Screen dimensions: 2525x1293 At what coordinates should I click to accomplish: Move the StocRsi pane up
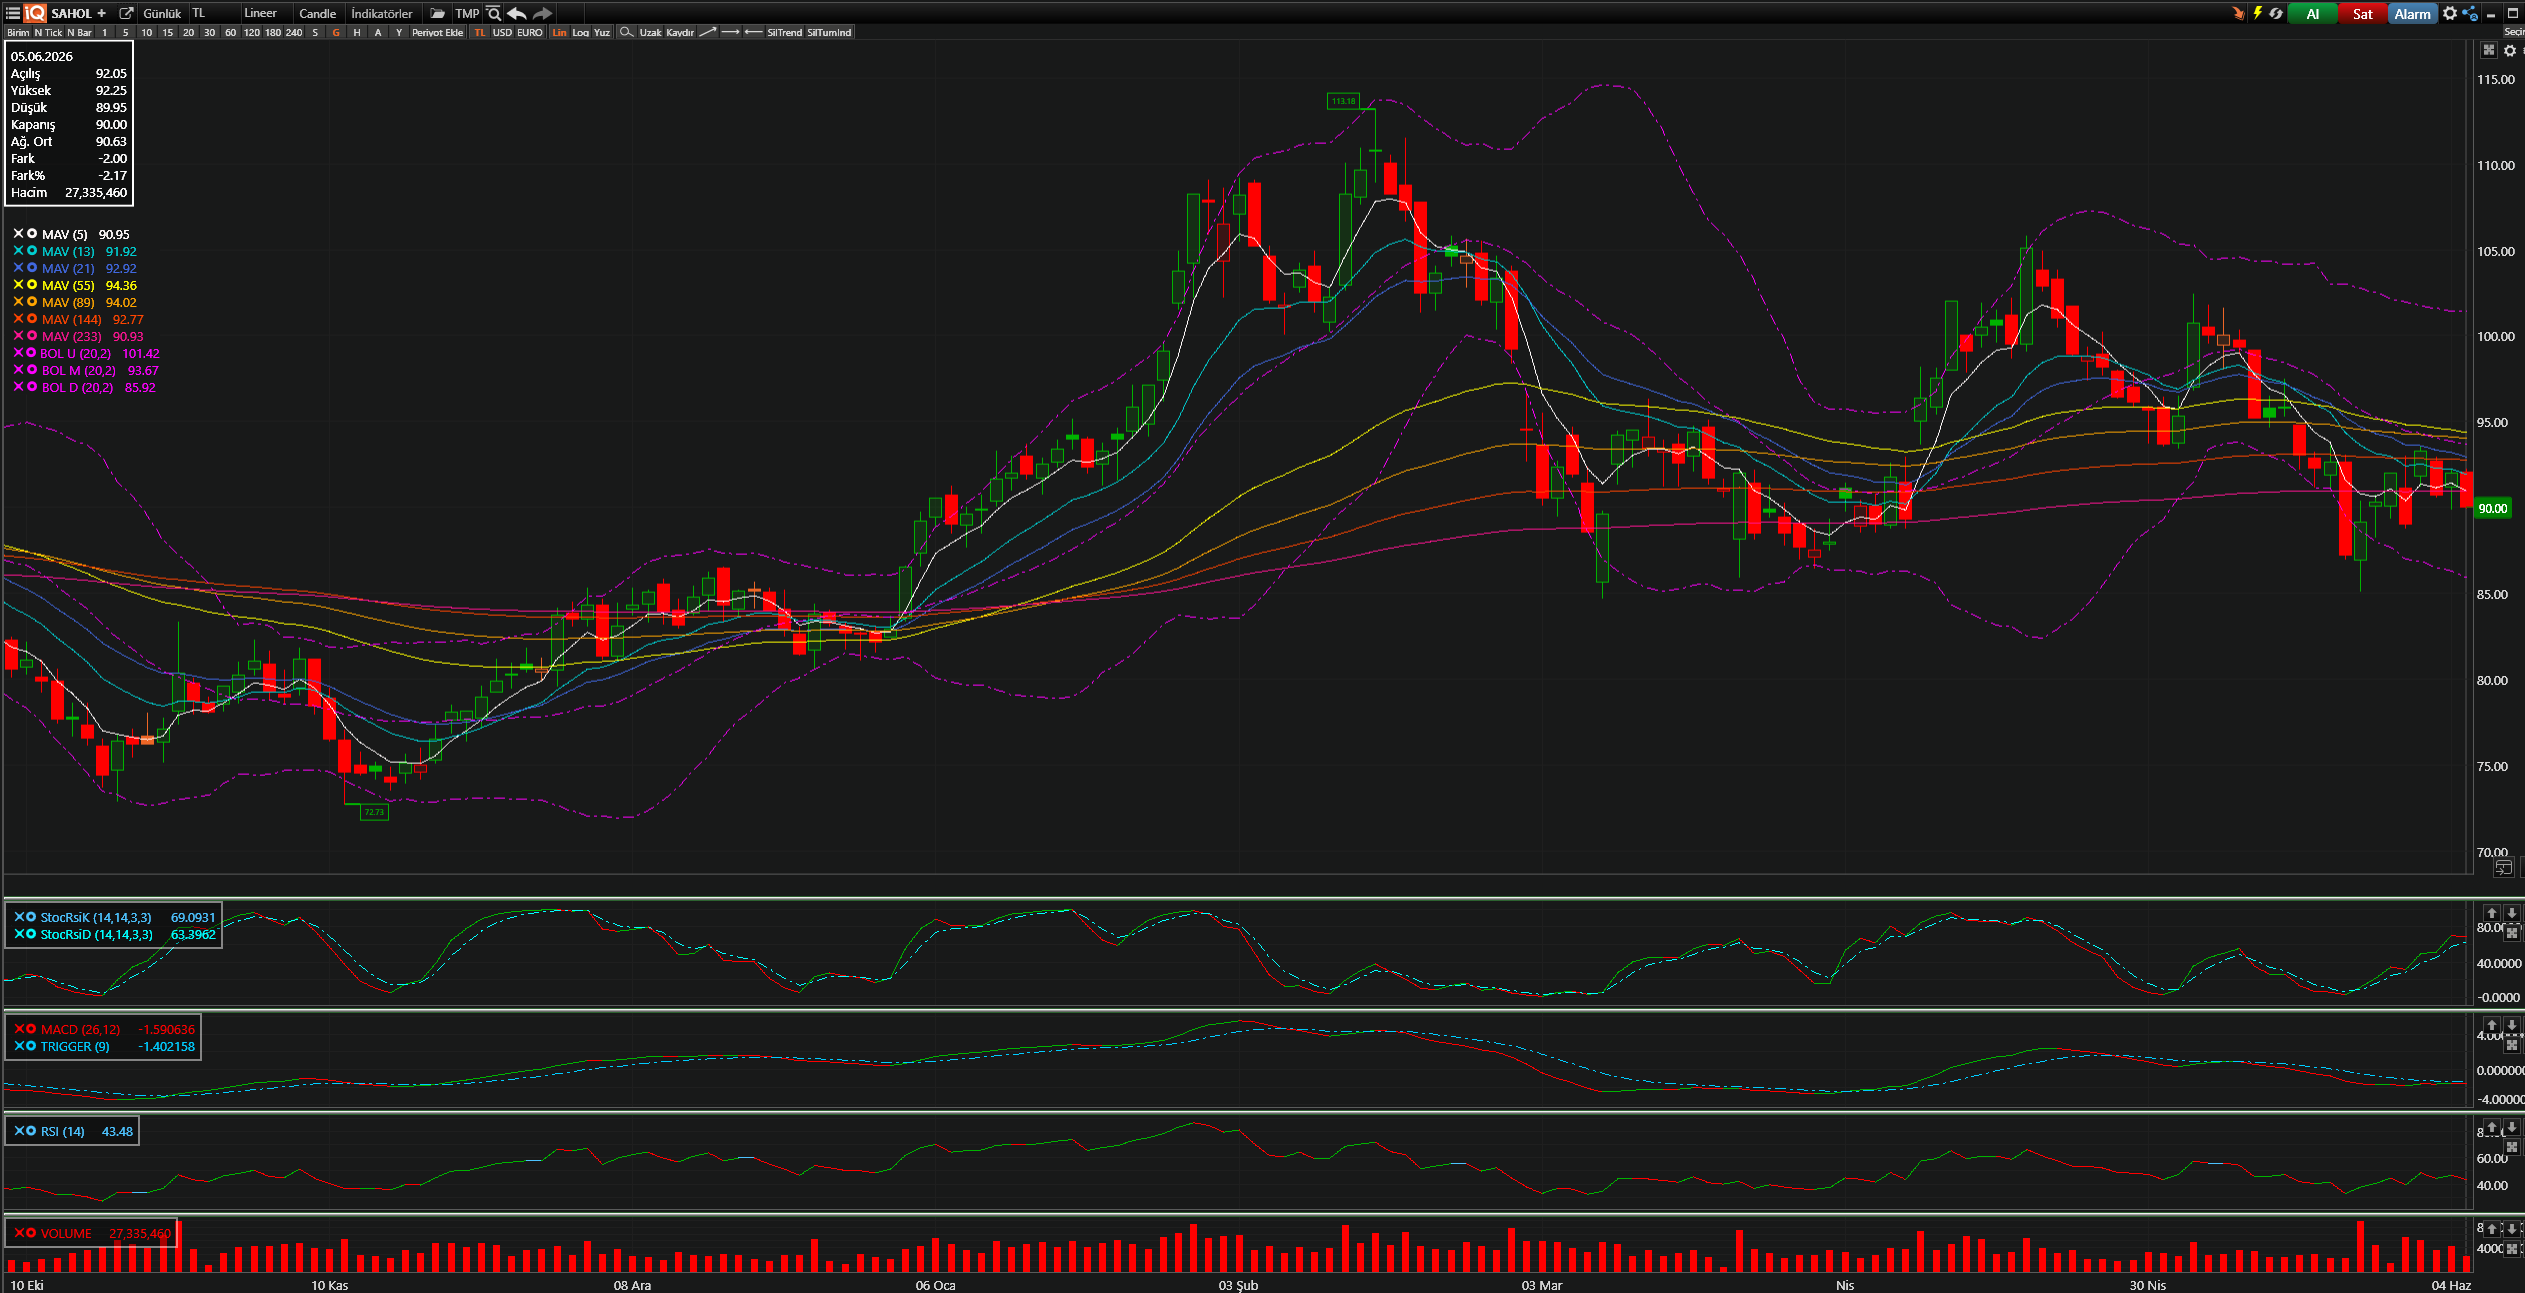click(2492, 913)
